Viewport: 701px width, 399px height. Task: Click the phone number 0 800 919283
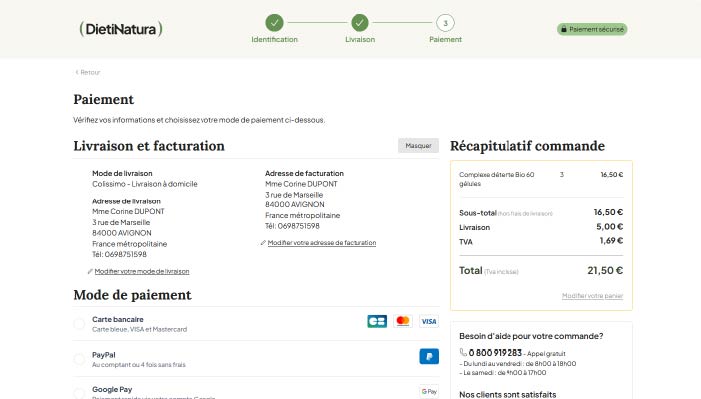tap(495, 353)
